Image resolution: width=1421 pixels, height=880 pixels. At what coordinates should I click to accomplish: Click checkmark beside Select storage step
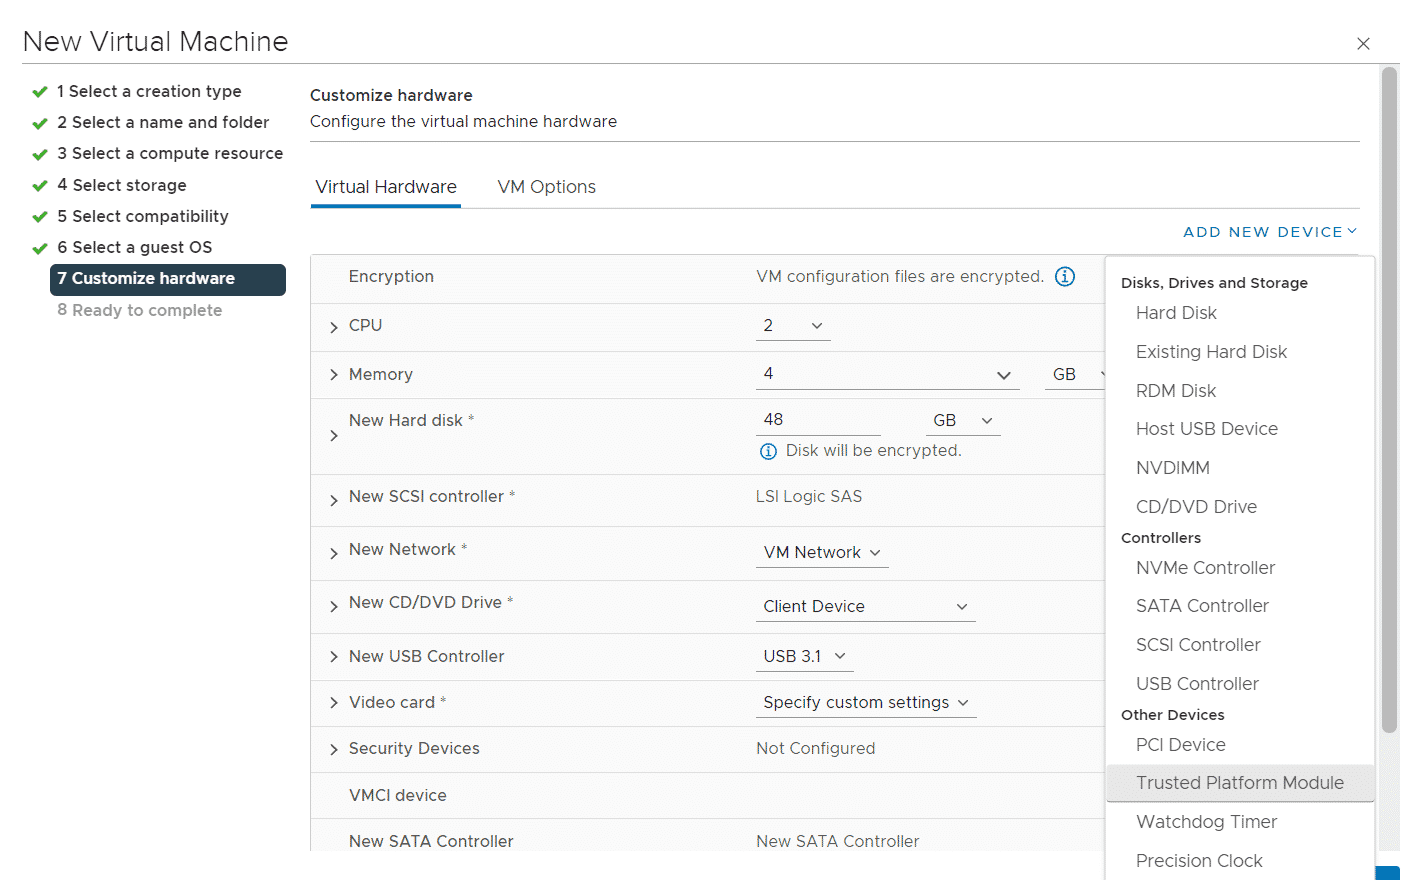[x=40, y=186]
